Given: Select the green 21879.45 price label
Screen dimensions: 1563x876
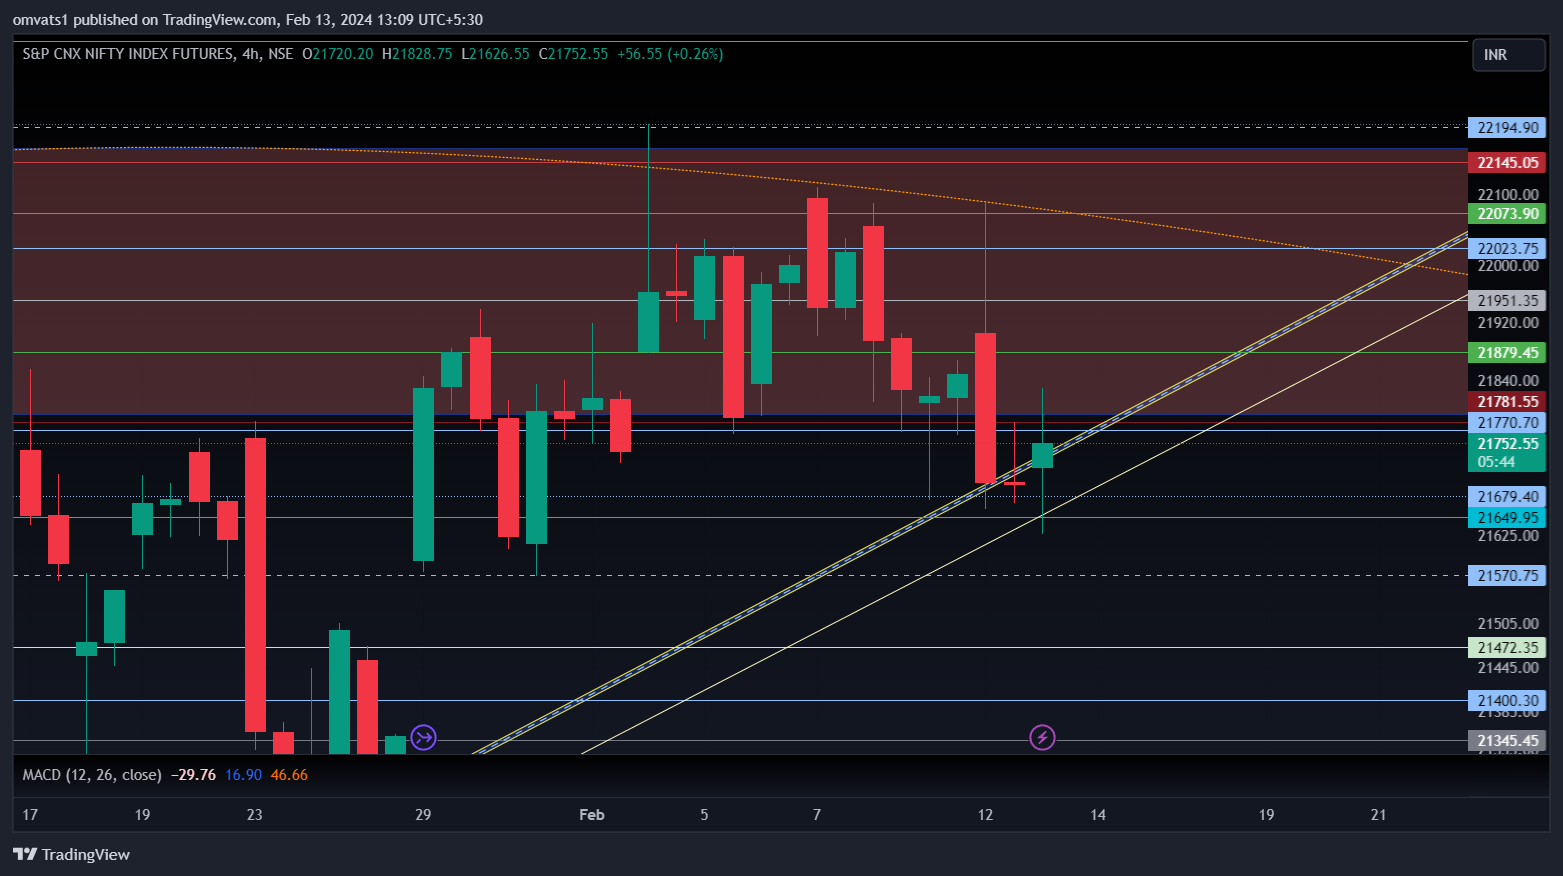Looking at the screenshot, I should 1507,353.
